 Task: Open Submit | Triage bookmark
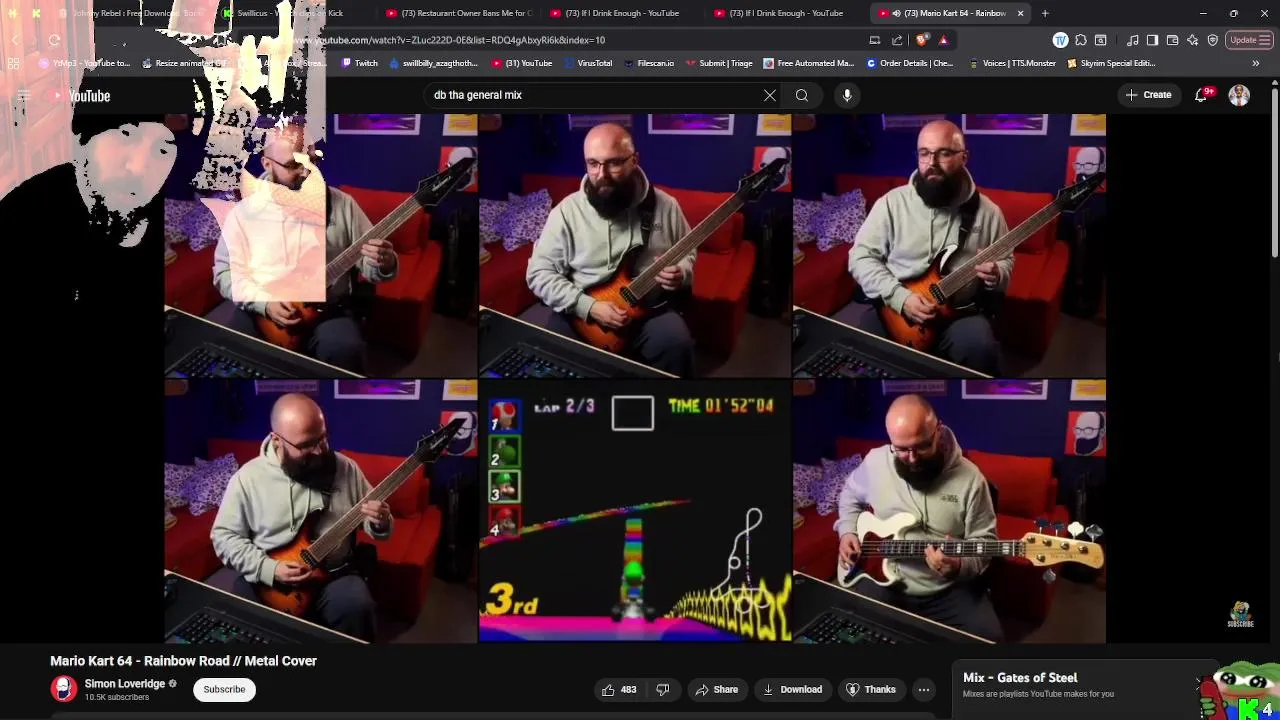718,63
